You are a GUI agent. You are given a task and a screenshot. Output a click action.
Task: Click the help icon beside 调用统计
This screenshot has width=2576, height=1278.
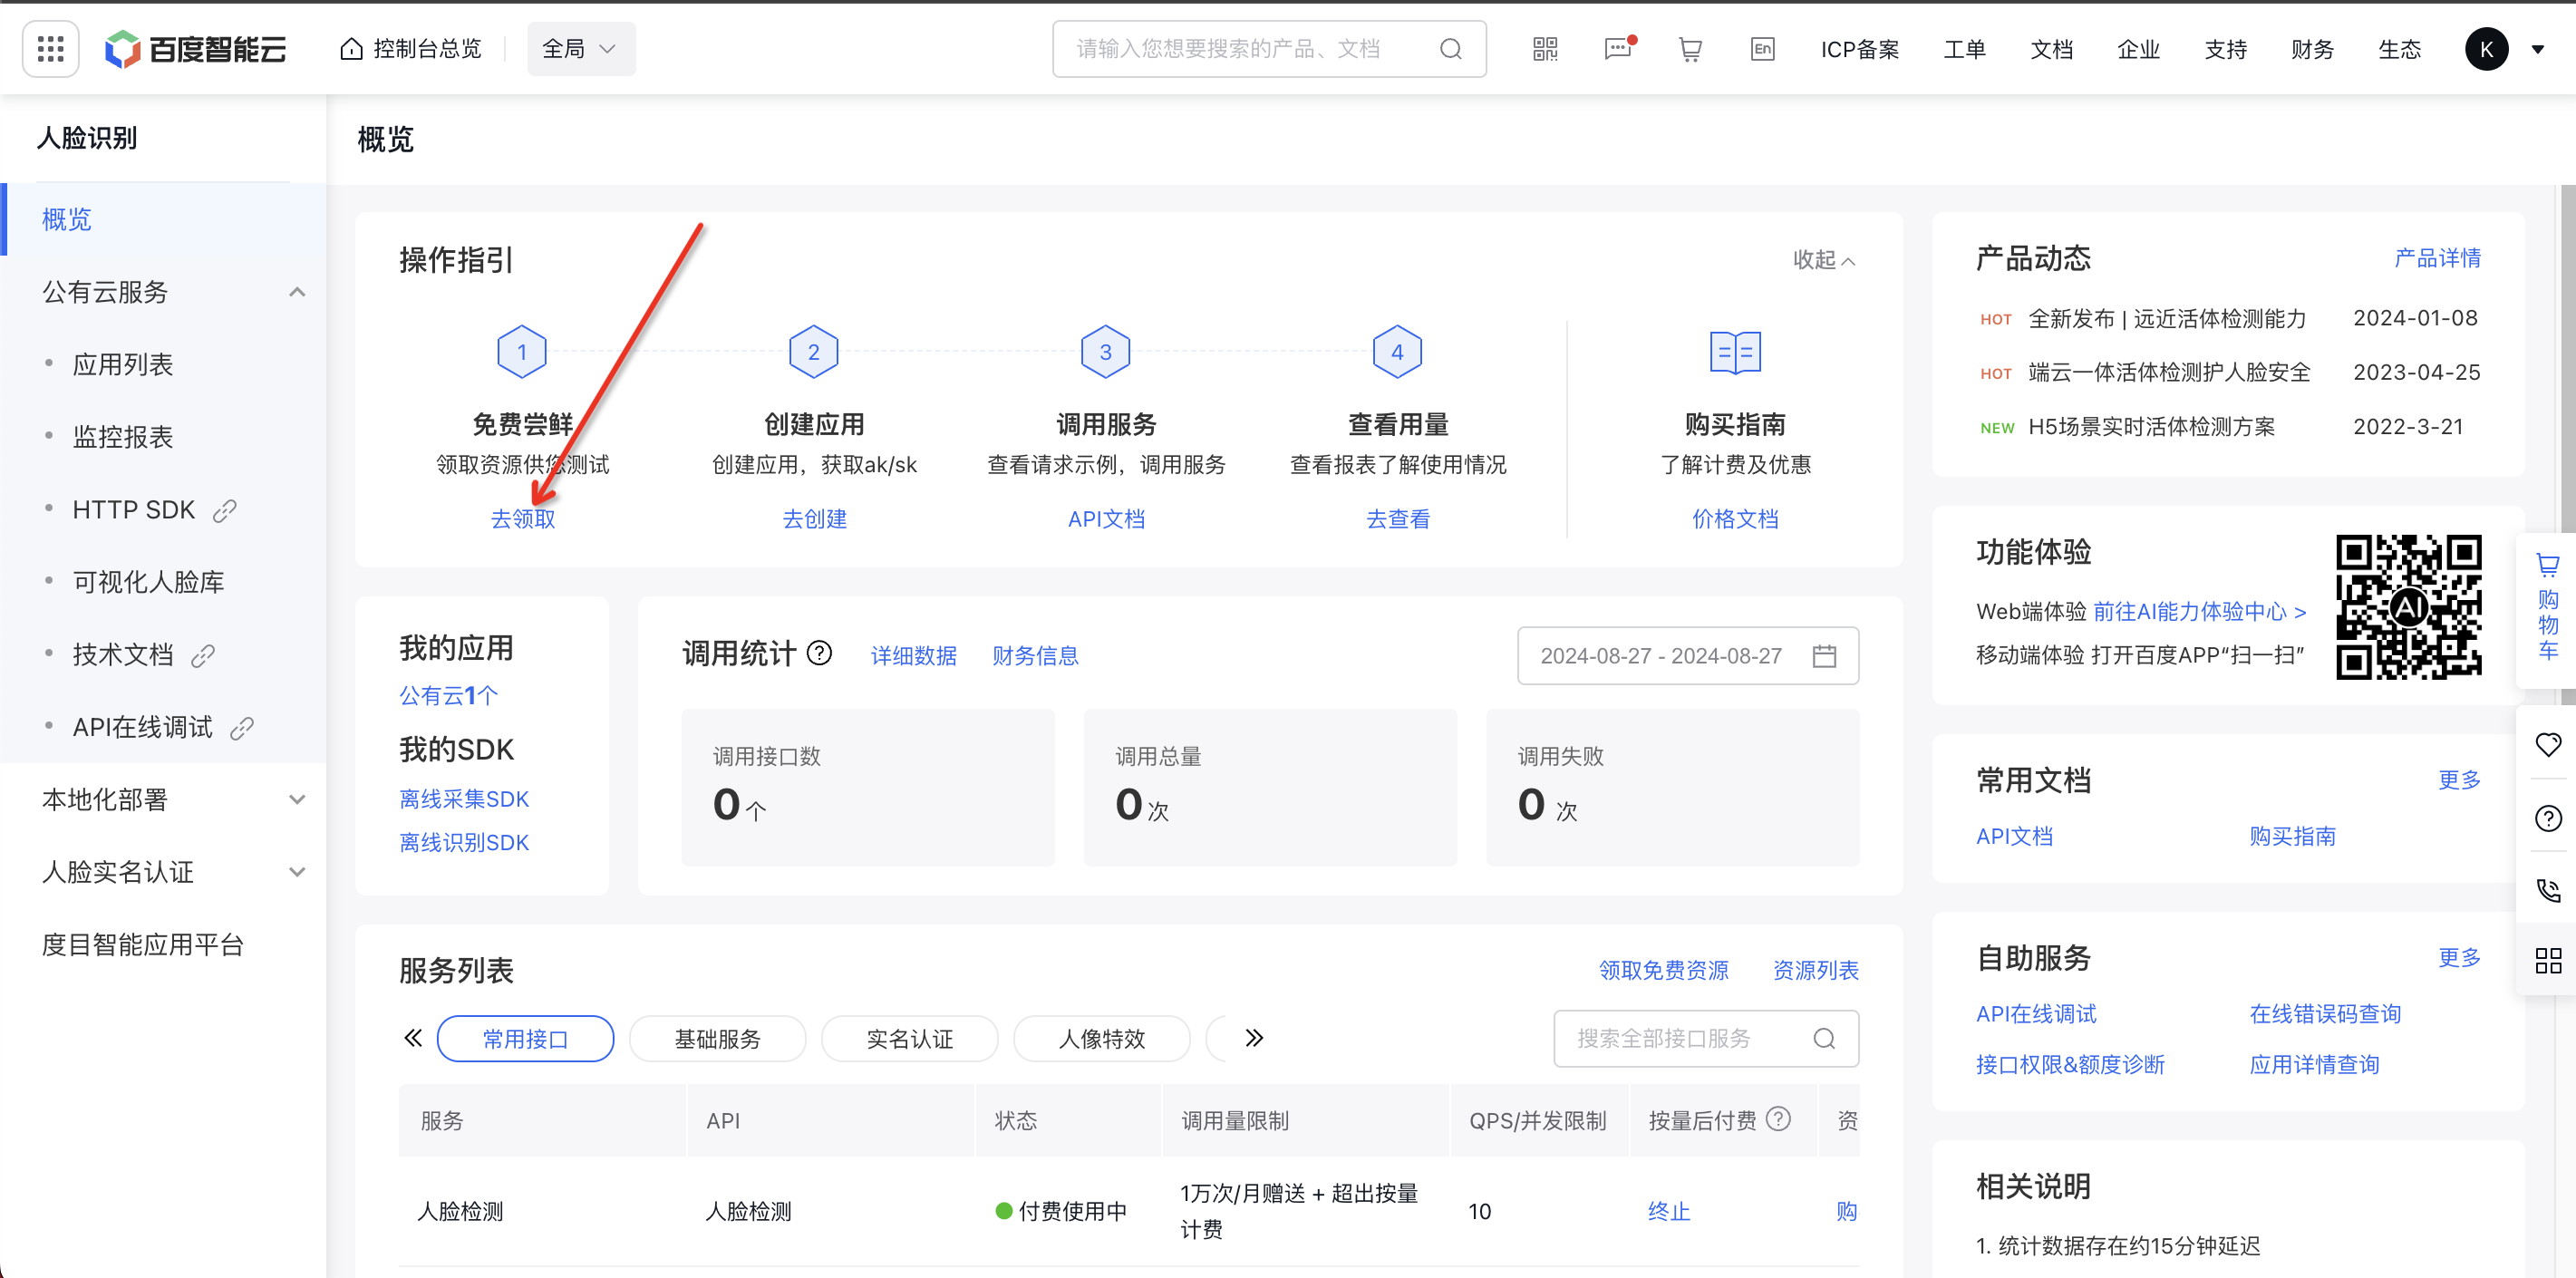point(819,653)
